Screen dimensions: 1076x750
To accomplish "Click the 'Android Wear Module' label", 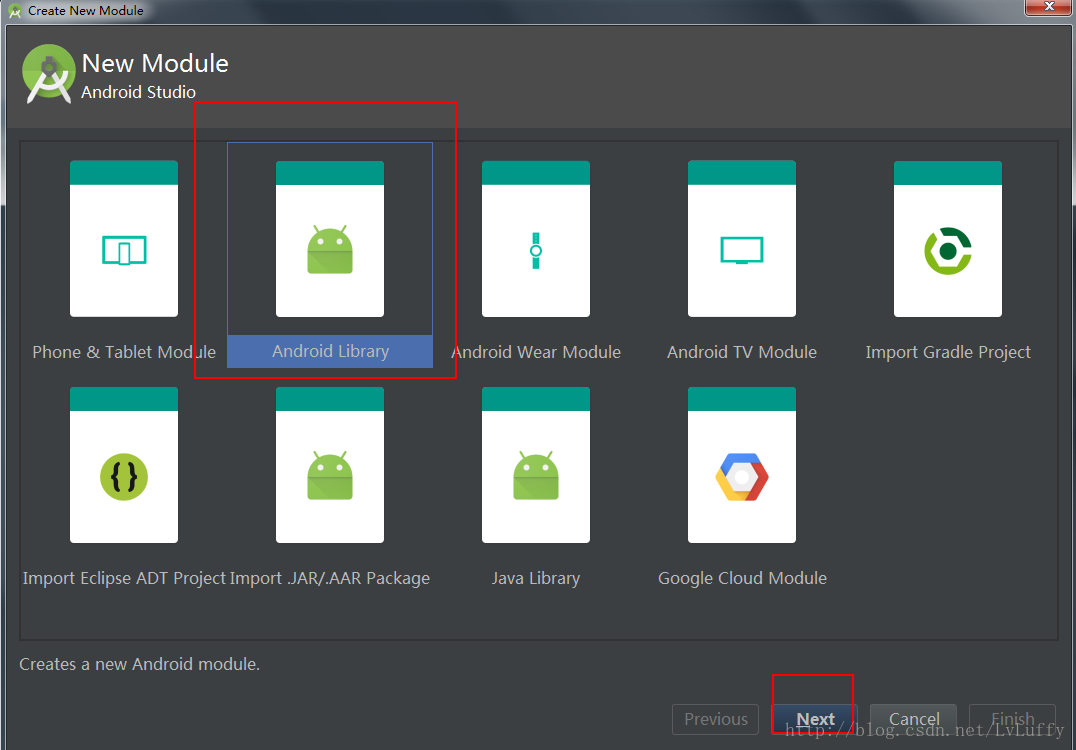I will 536,352.
